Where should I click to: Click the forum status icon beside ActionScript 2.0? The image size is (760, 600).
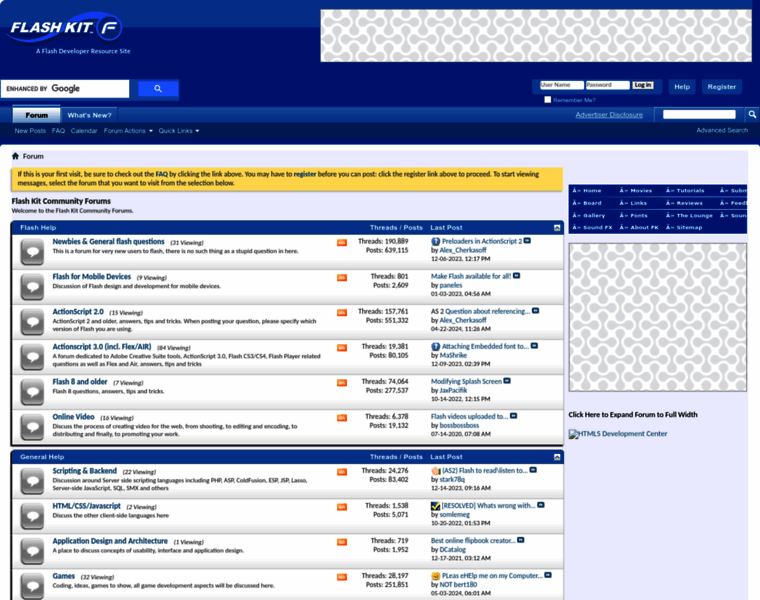click(x=32, y=322)
